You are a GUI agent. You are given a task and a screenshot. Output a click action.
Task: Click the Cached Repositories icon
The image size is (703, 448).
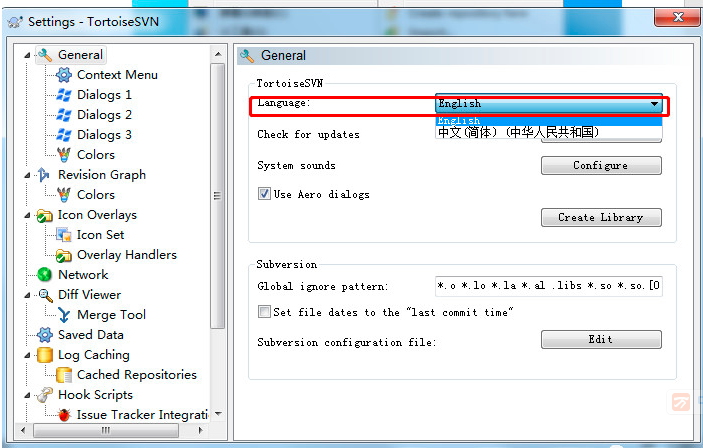64,375
